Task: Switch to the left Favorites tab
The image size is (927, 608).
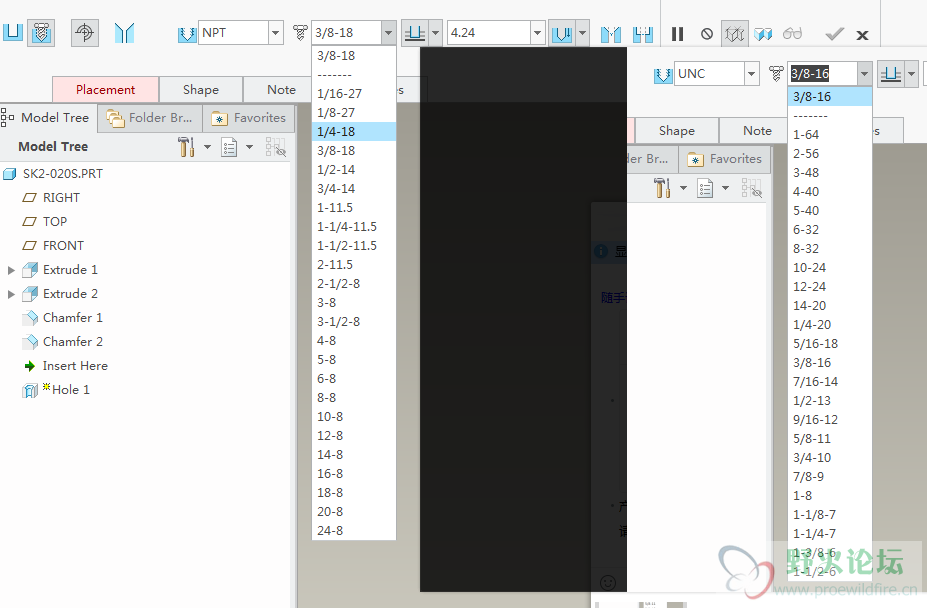Action: (249, 118)
